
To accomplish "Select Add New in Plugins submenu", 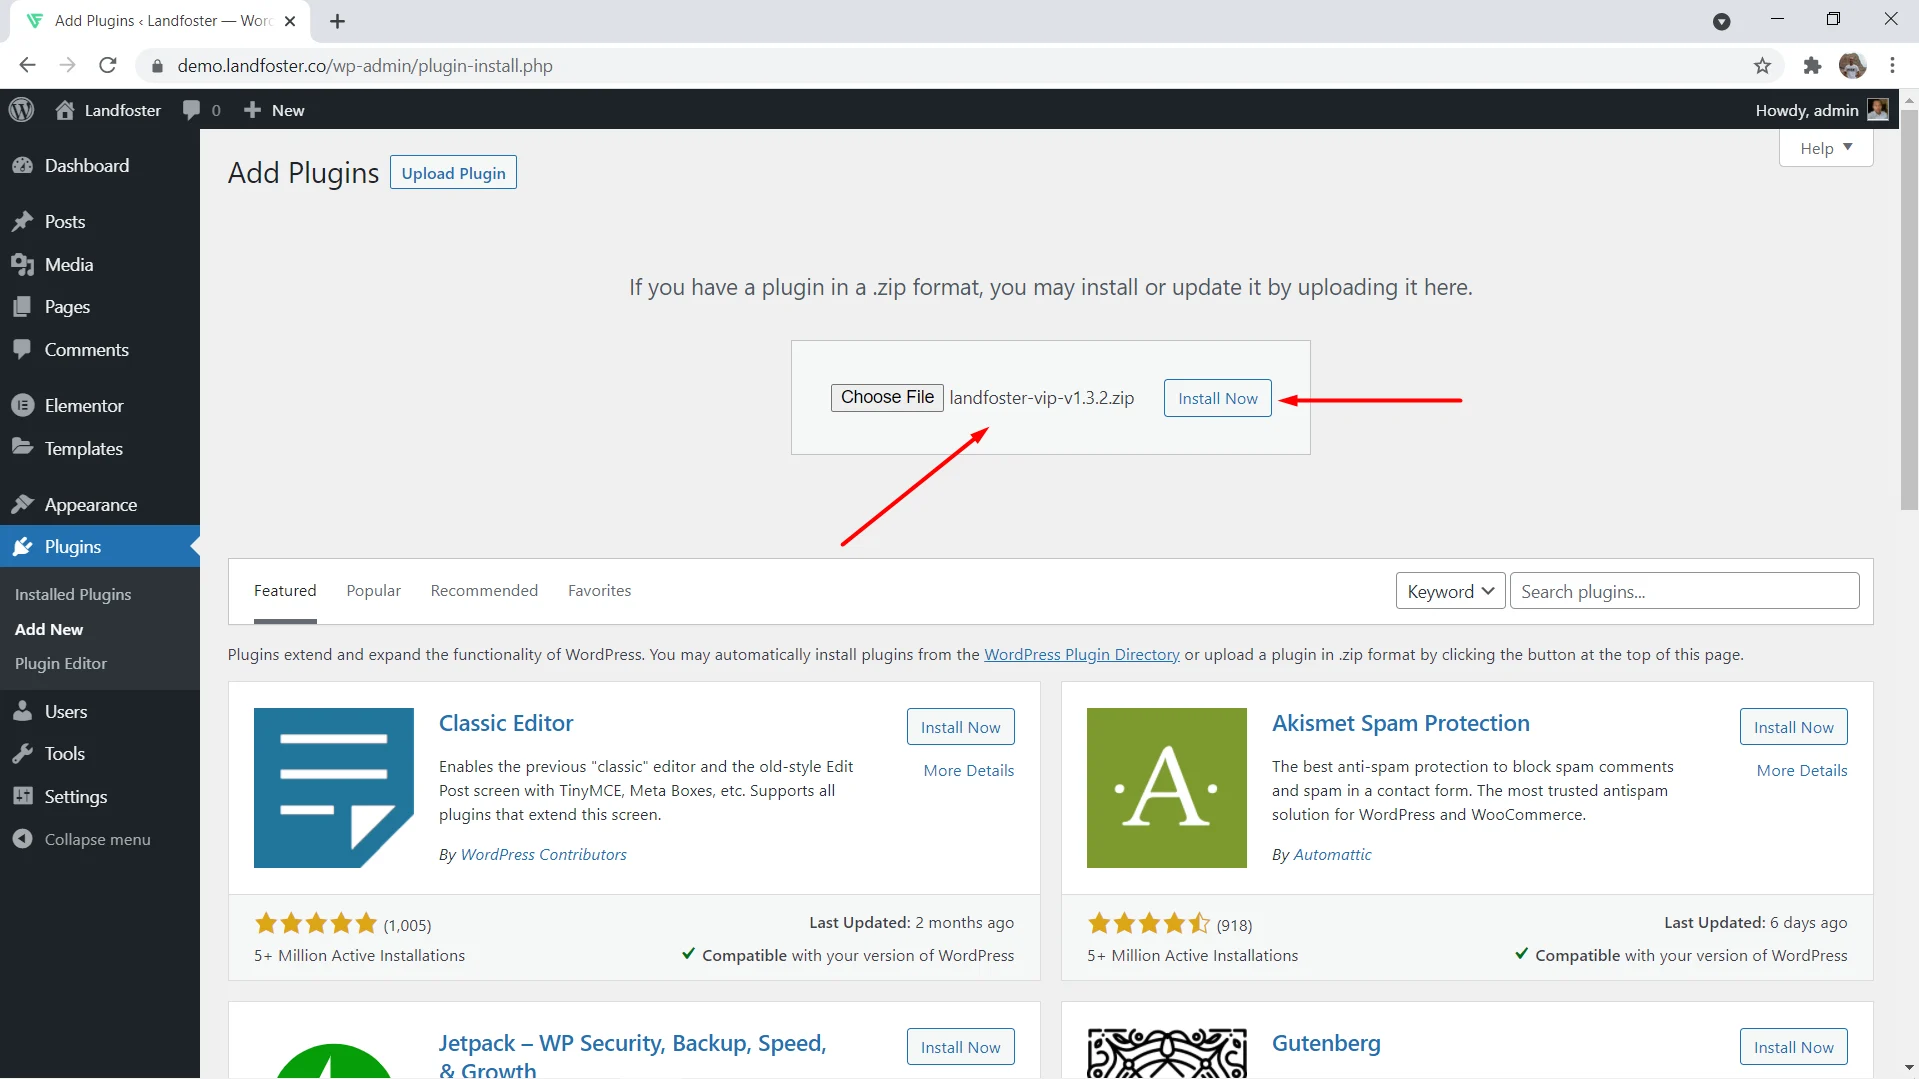I will [49, 629].
